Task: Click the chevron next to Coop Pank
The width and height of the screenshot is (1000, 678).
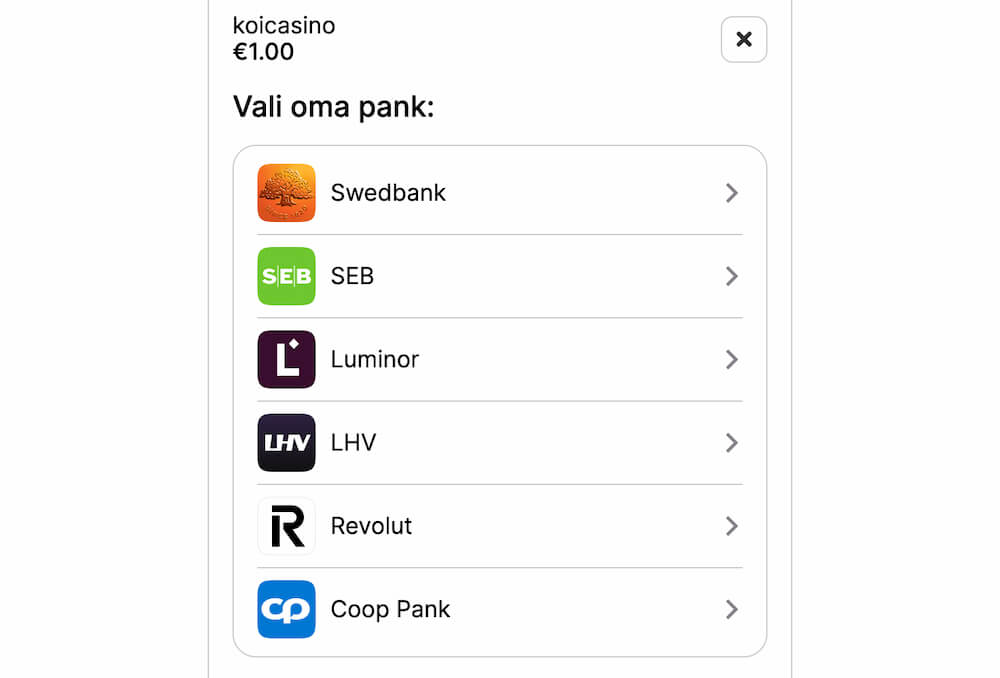Action: [x=732, y=609]
